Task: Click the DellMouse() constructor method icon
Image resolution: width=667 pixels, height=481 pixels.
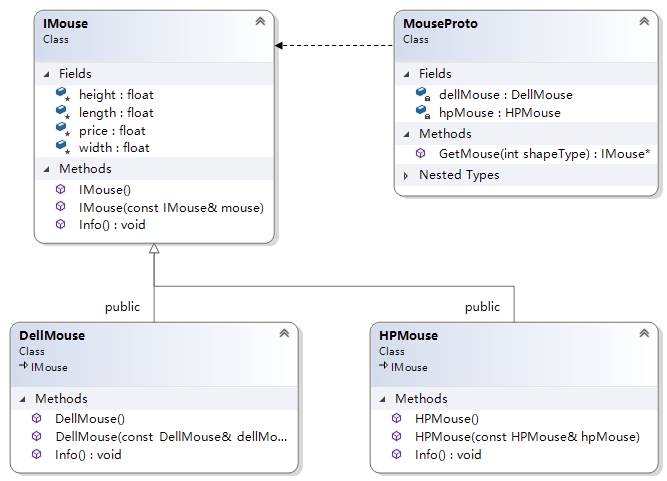Action: pyautogui.click(x=37, y=418)
